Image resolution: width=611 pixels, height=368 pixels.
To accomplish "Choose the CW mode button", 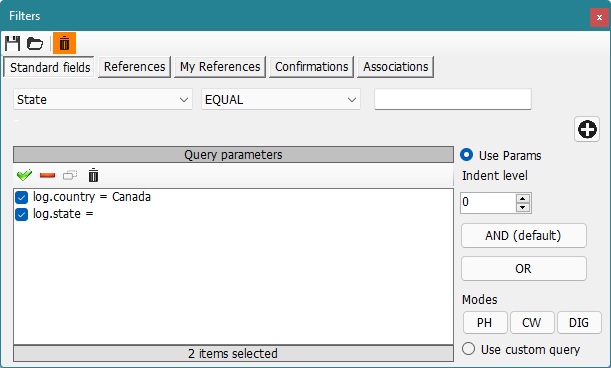I will [532, 322].
